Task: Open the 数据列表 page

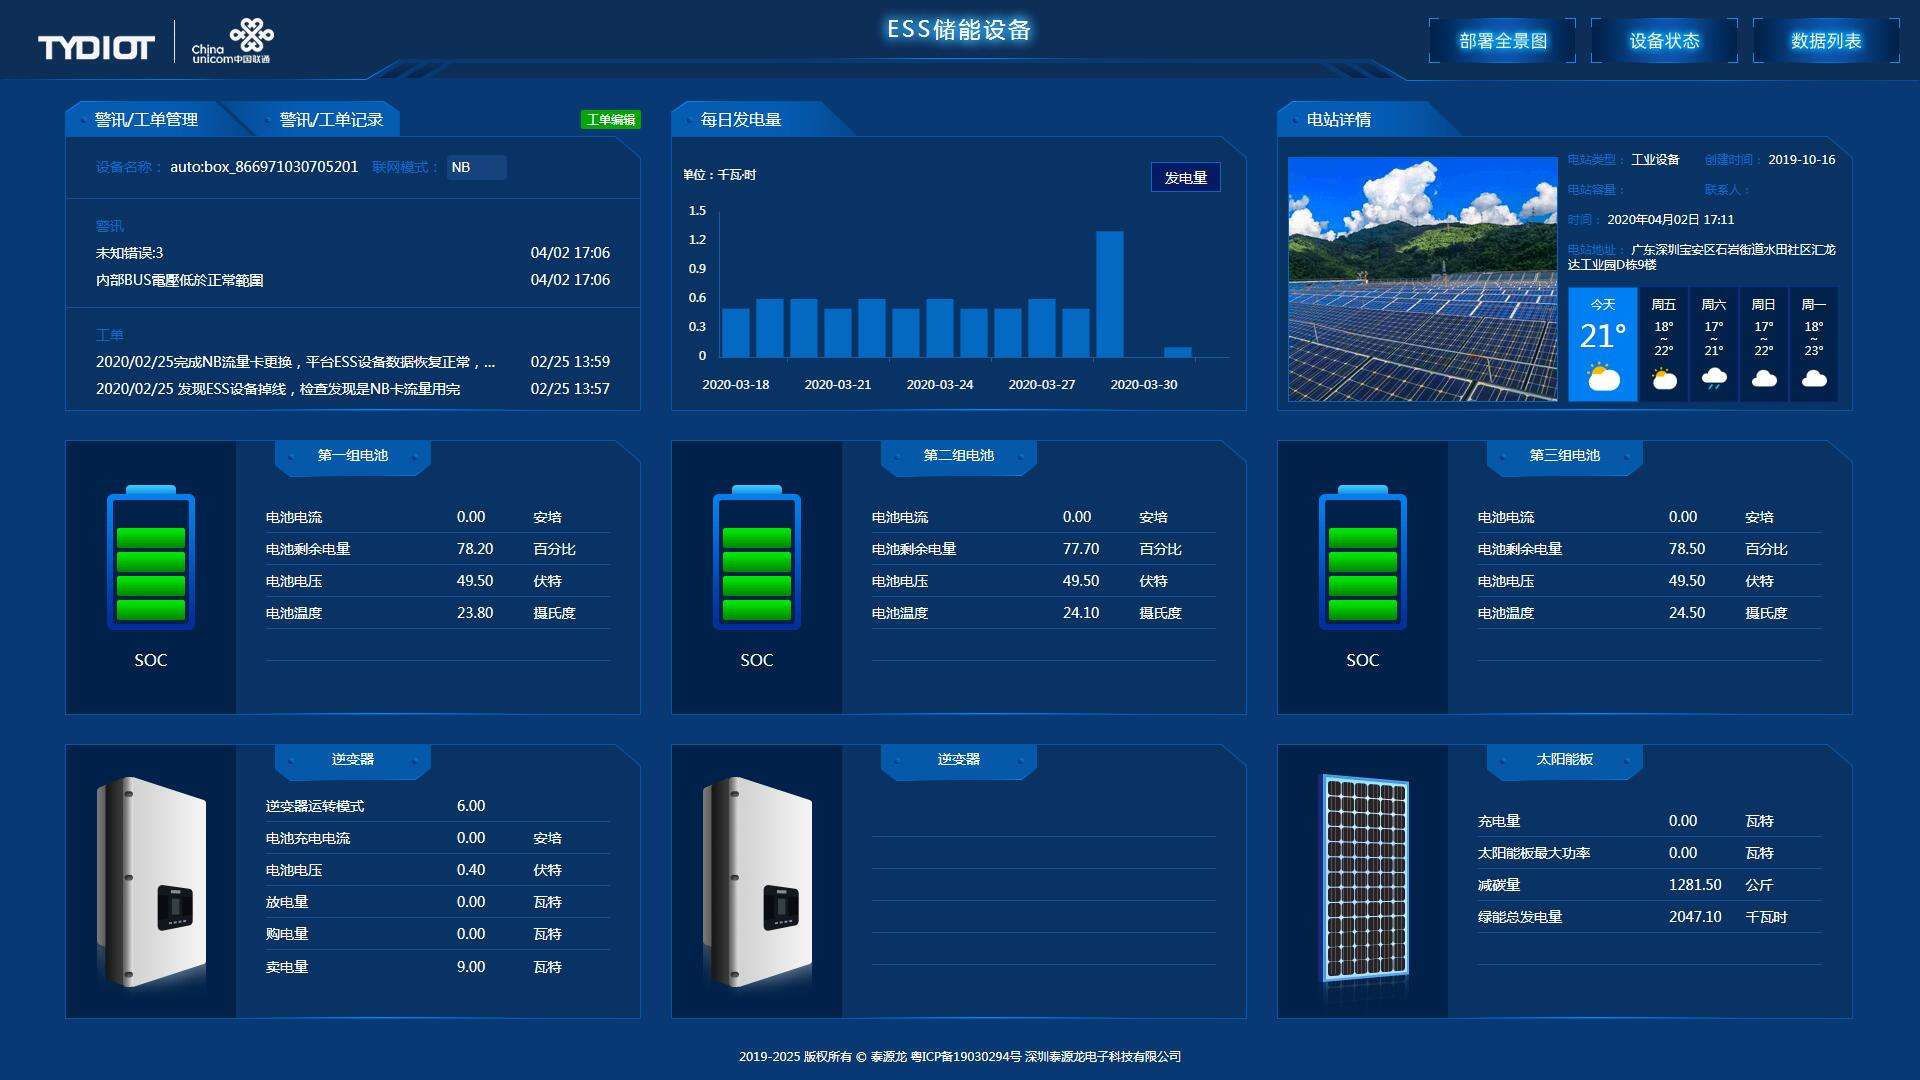Action: 1826,41
